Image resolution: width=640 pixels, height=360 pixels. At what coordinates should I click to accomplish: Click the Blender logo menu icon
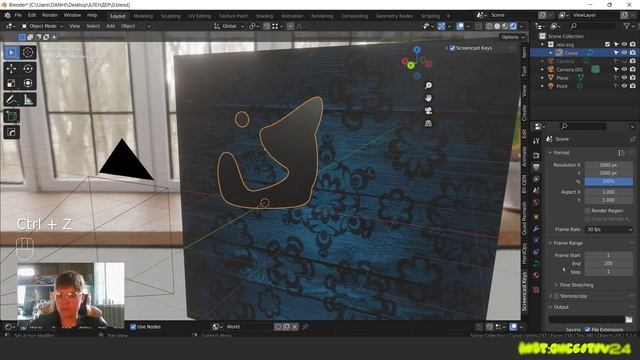click(x=7, y=16)
